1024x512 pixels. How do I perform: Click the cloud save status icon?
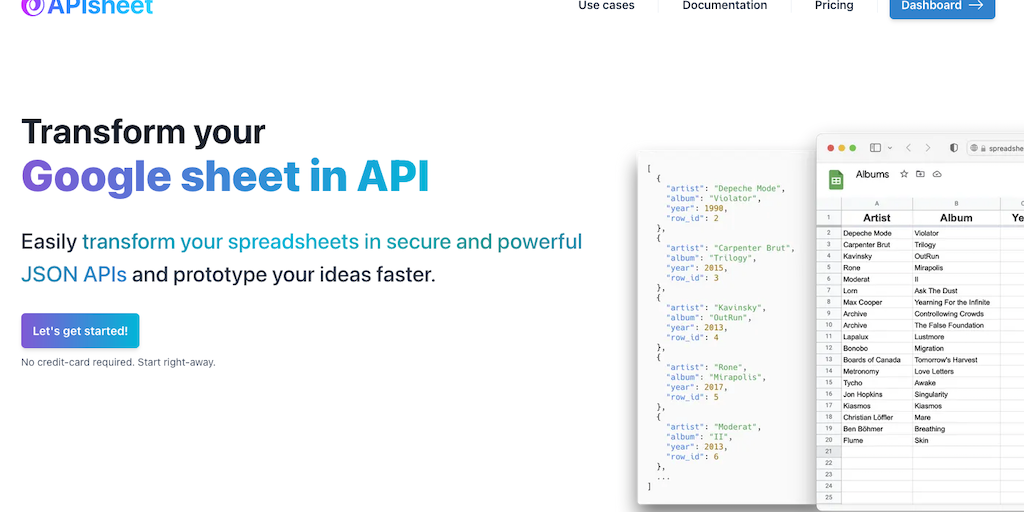pyautogui.click(x=937, y=174)
